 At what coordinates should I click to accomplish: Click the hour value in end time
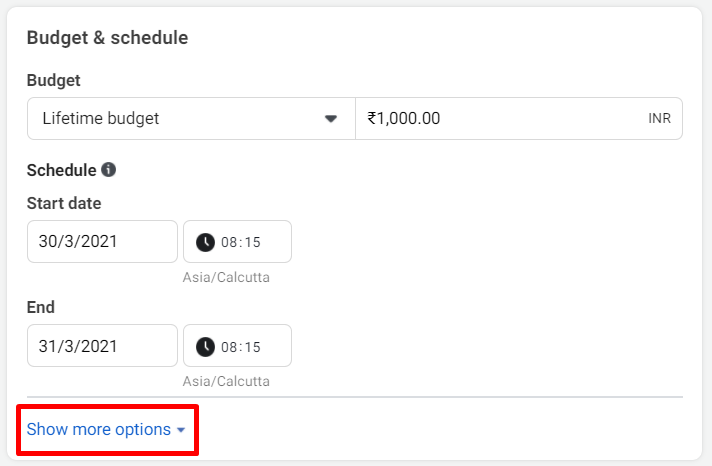tap(229, 347)
